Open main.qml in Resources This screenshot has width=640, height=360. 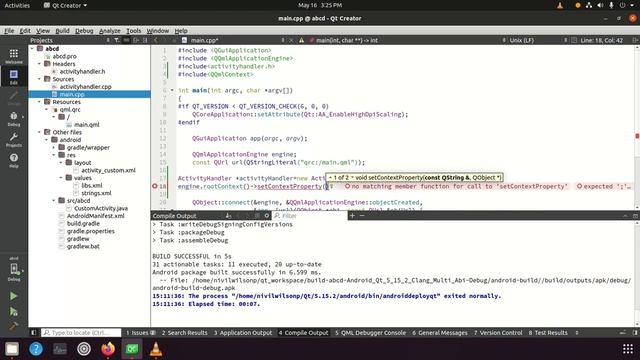(87, 124)
